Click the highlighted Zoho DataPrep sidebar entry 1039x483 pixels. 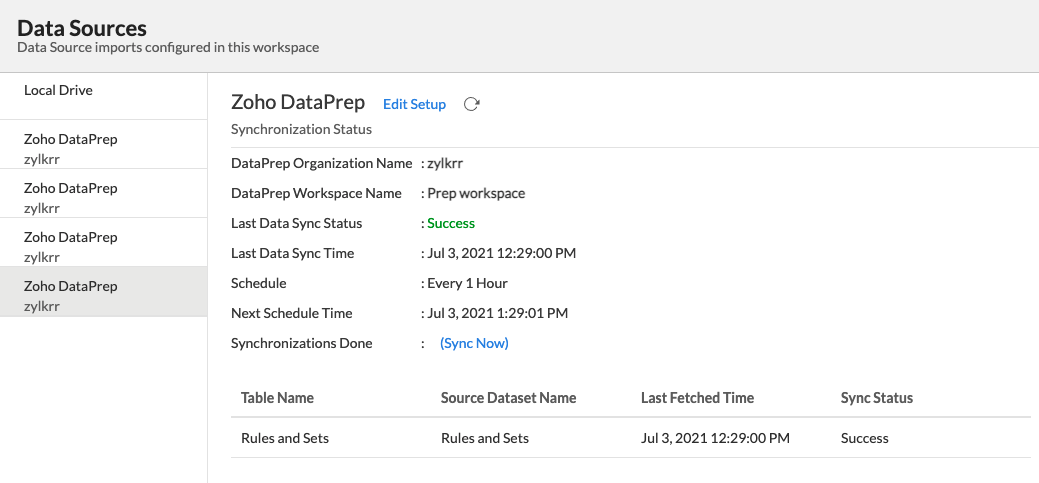(x=70, y=294)
